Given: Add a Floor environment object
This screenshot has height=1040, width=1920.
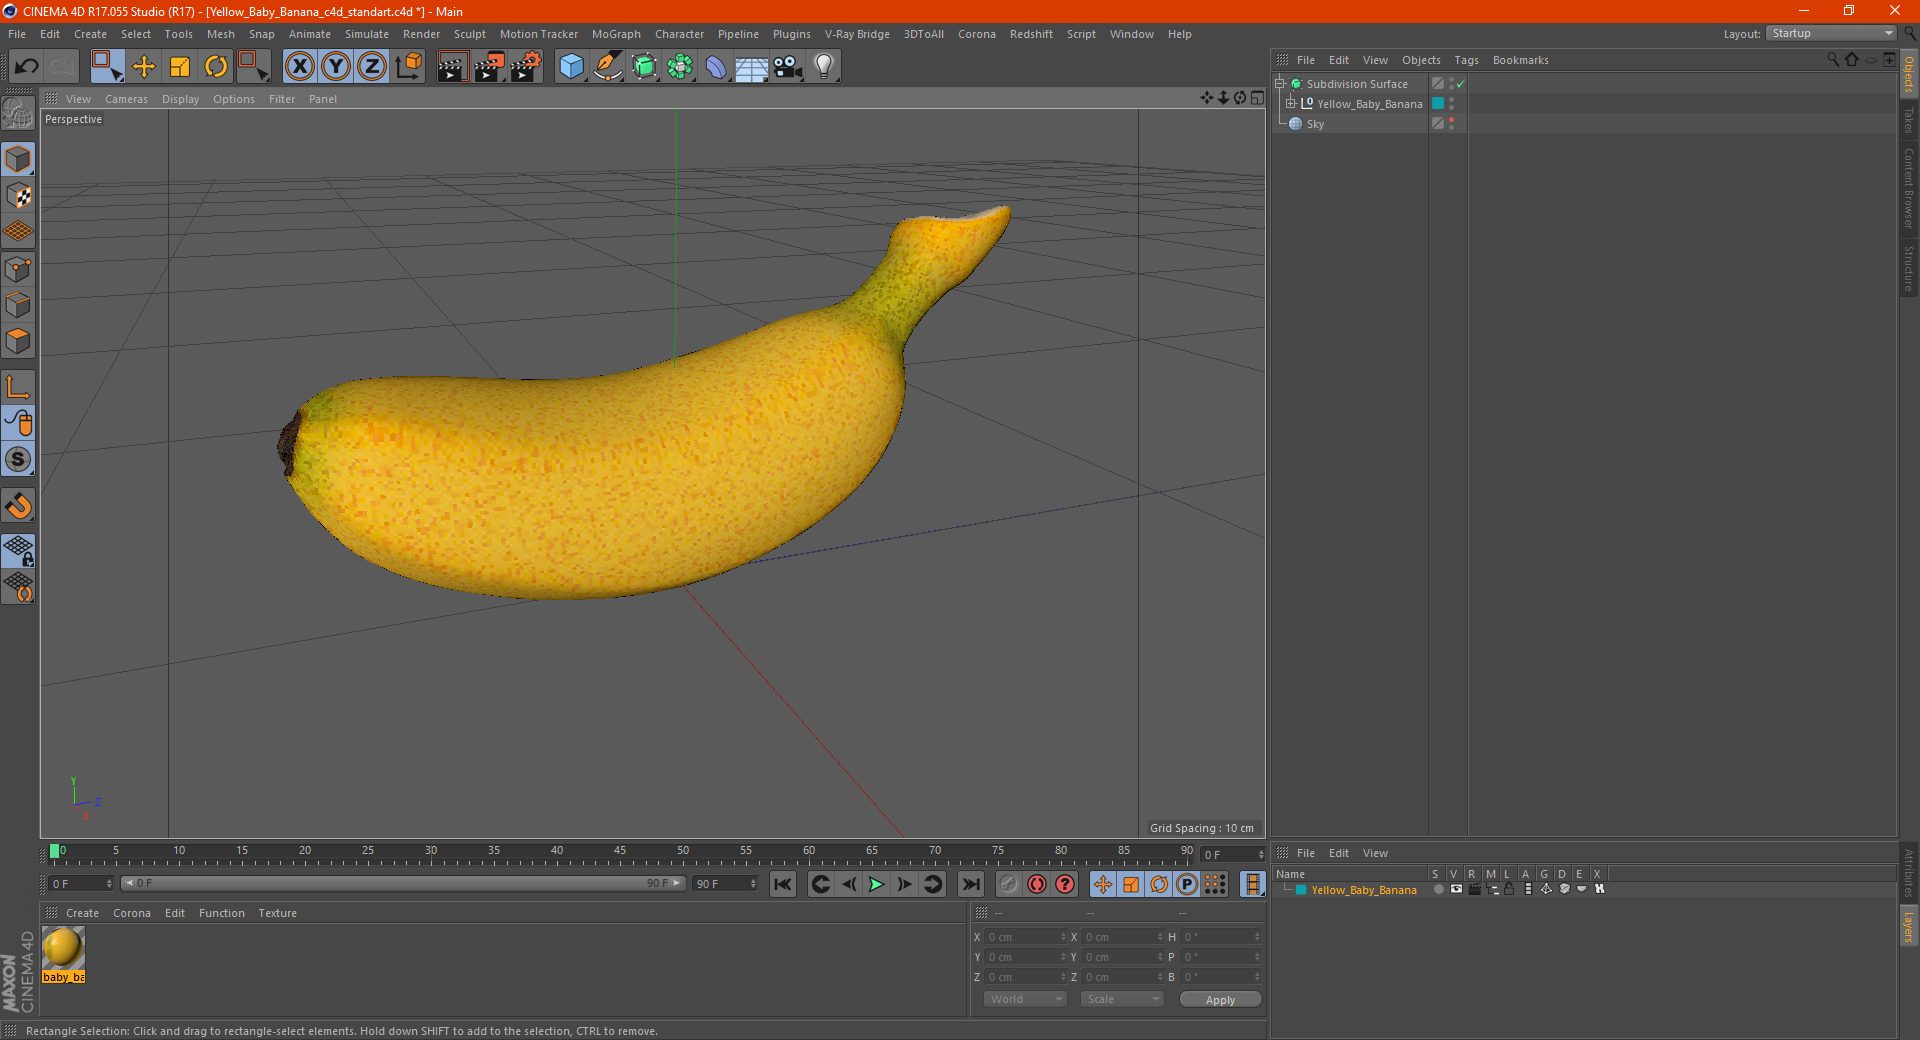Looking at the screenshot, I should (x=752, y=67).
